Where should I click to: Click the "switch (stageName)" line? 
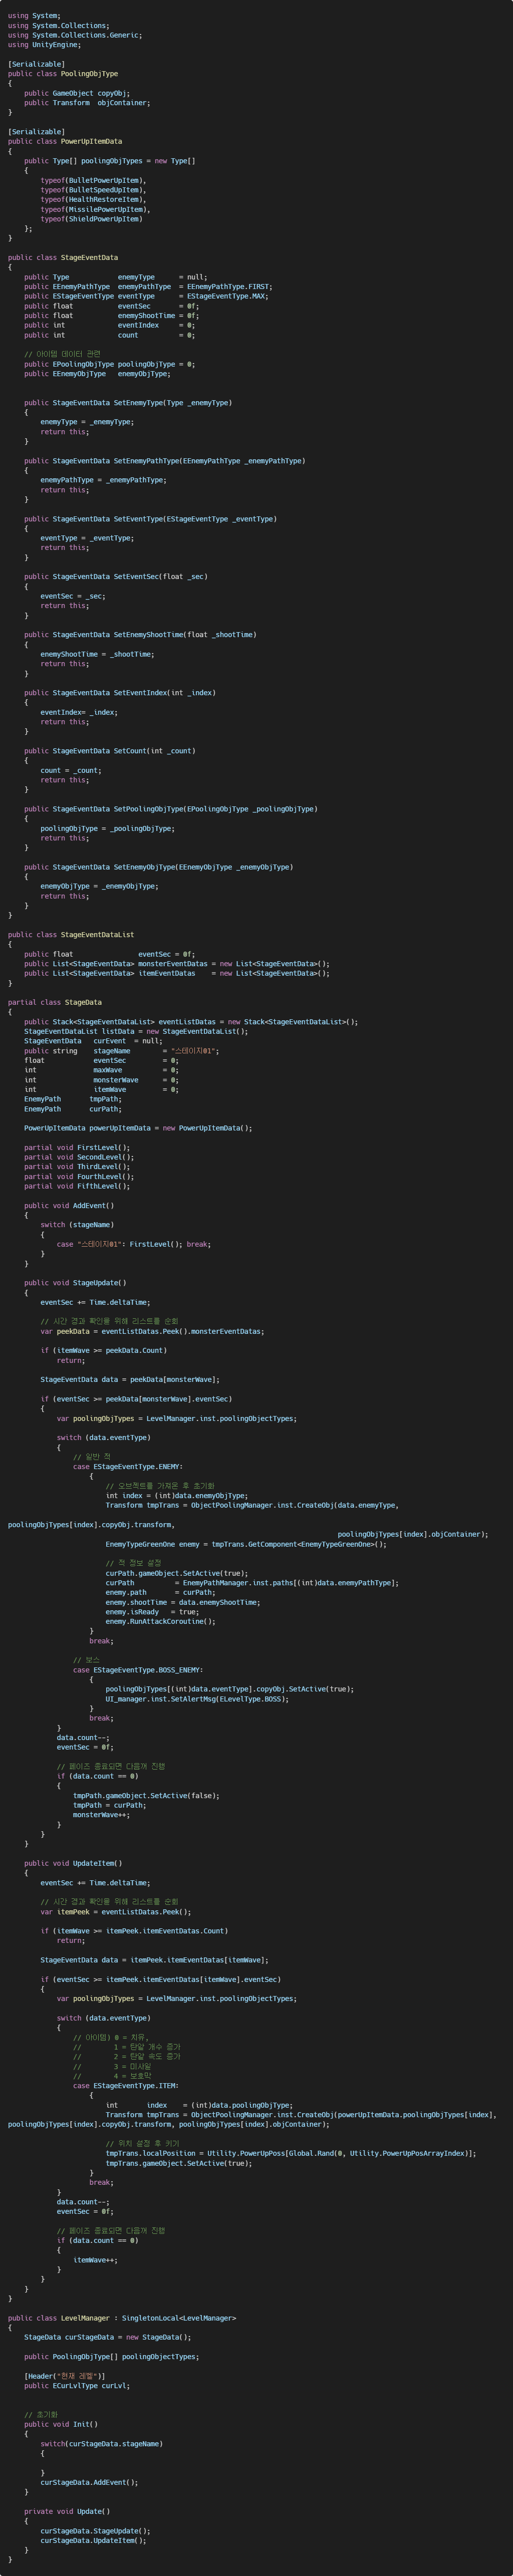pos(77,1225)
